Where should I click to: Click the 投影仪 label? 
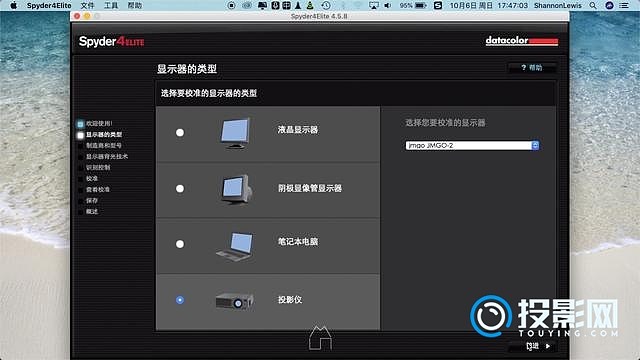pos(290,300)
